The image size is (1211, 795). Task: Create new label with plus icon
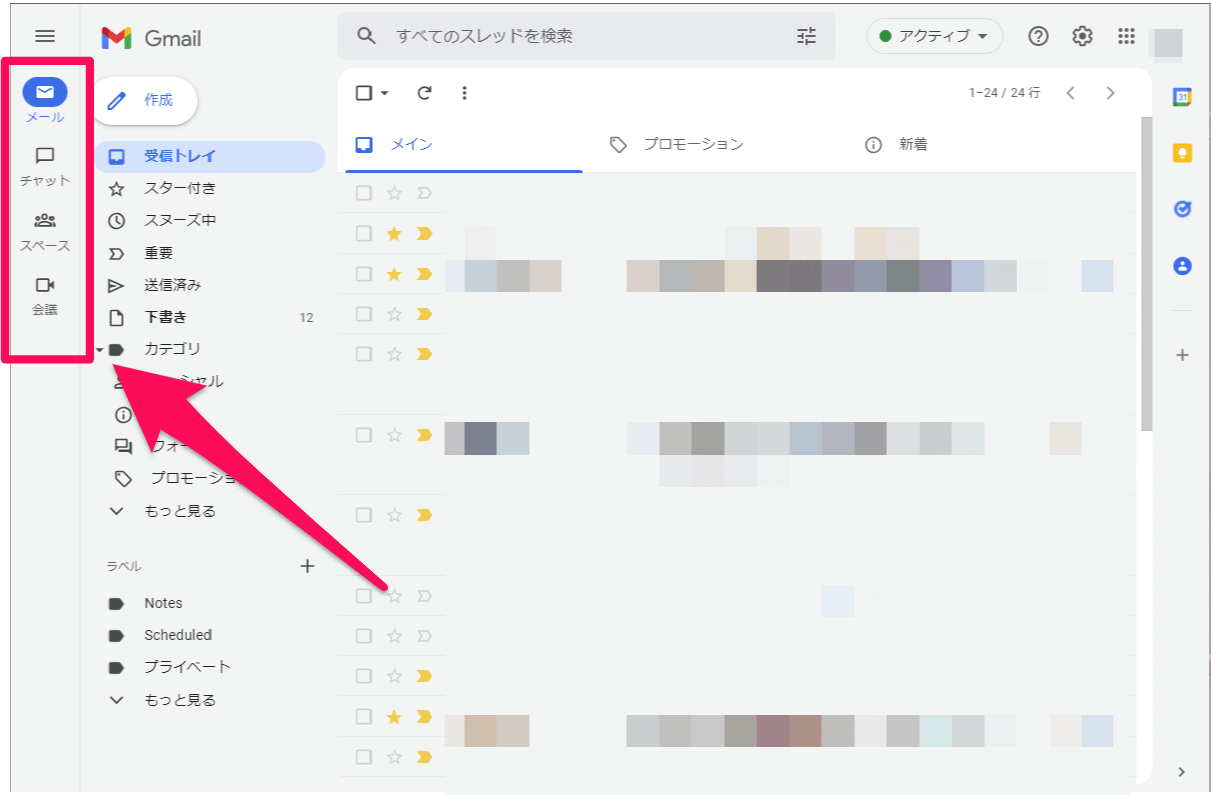pos(307,566)
